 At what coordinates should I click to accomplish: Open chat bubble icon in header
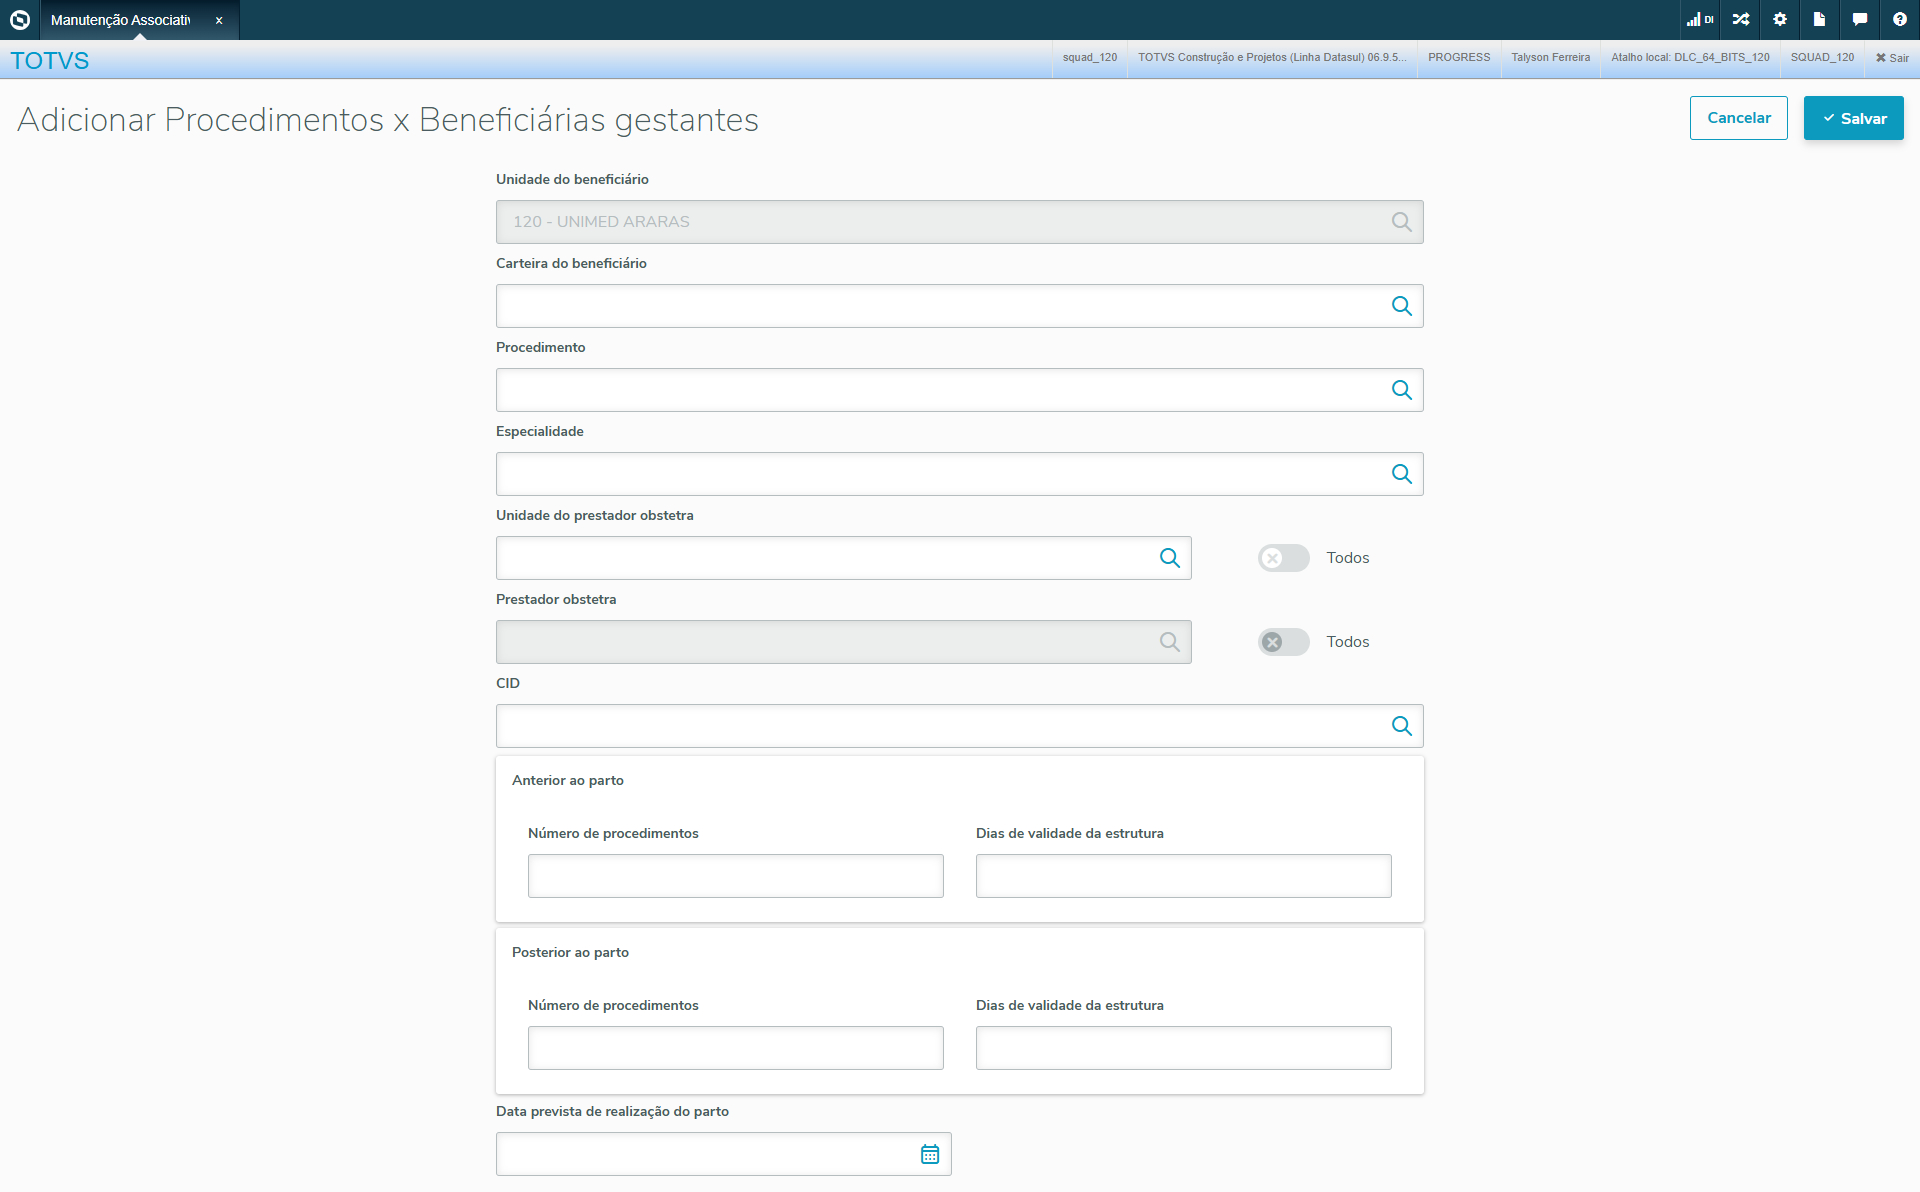pyautogui.click(x=1859, y=19)
